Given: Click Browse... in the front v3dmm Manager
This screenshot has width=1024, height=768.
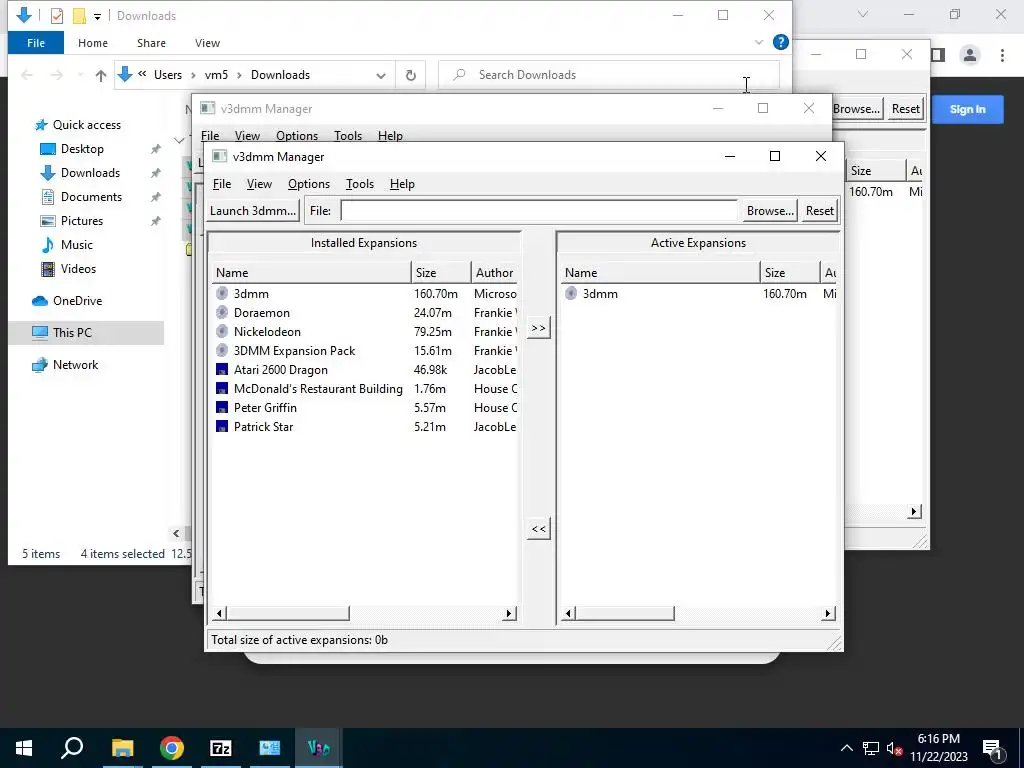Looking at the screenshot, I should (x=770, y=211).
